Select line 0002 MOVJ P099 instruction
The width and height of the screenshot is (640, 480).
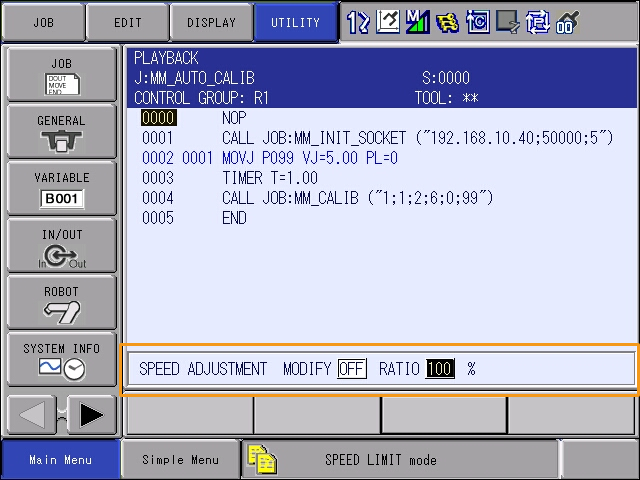pos(380,158)
